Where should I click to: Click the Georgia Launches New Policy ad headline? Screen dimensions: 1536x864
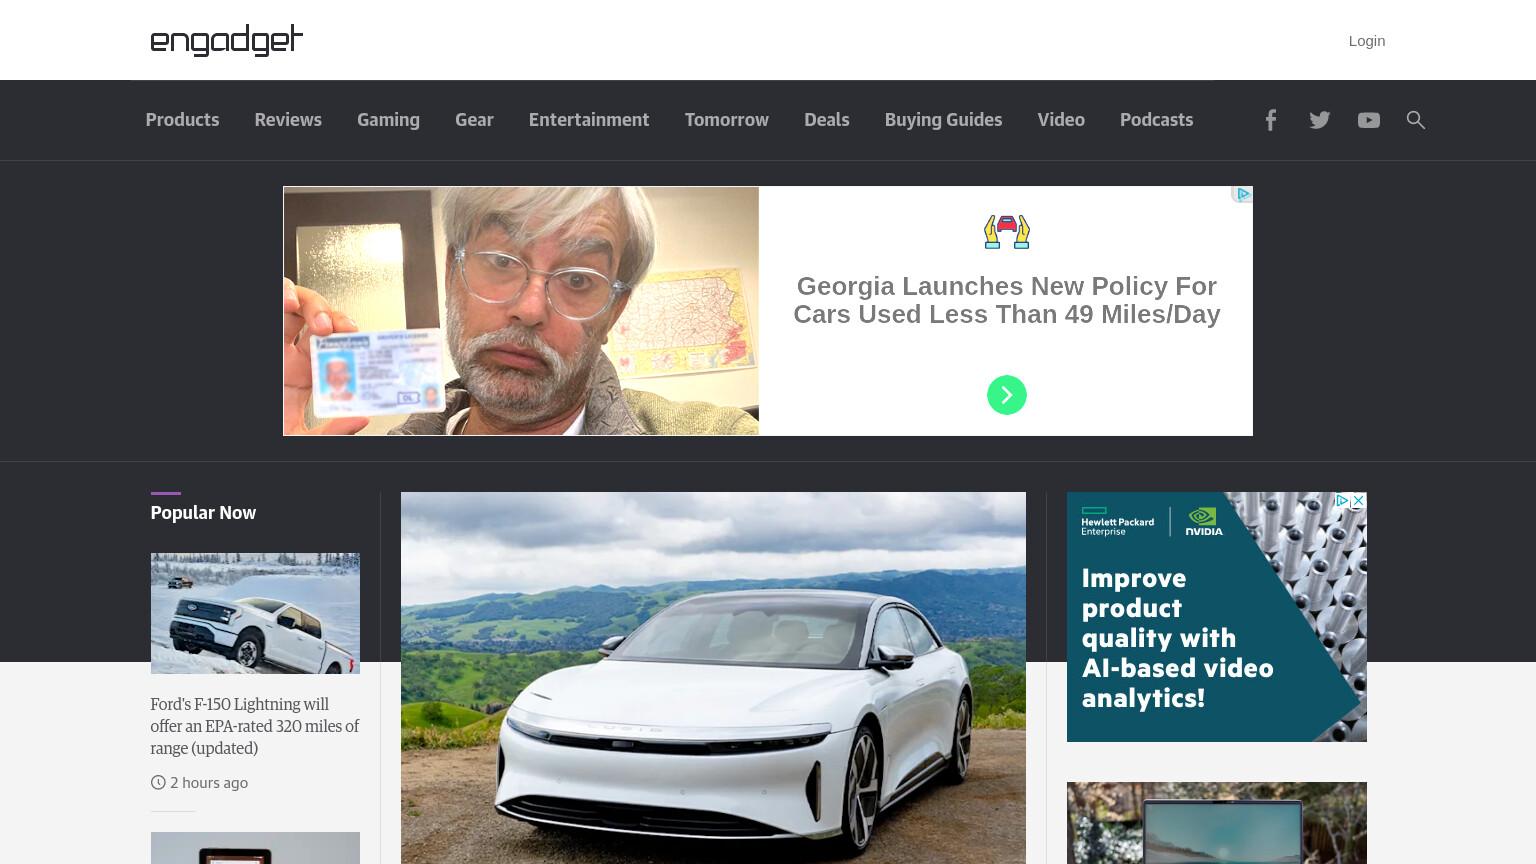pos(1007,300)
